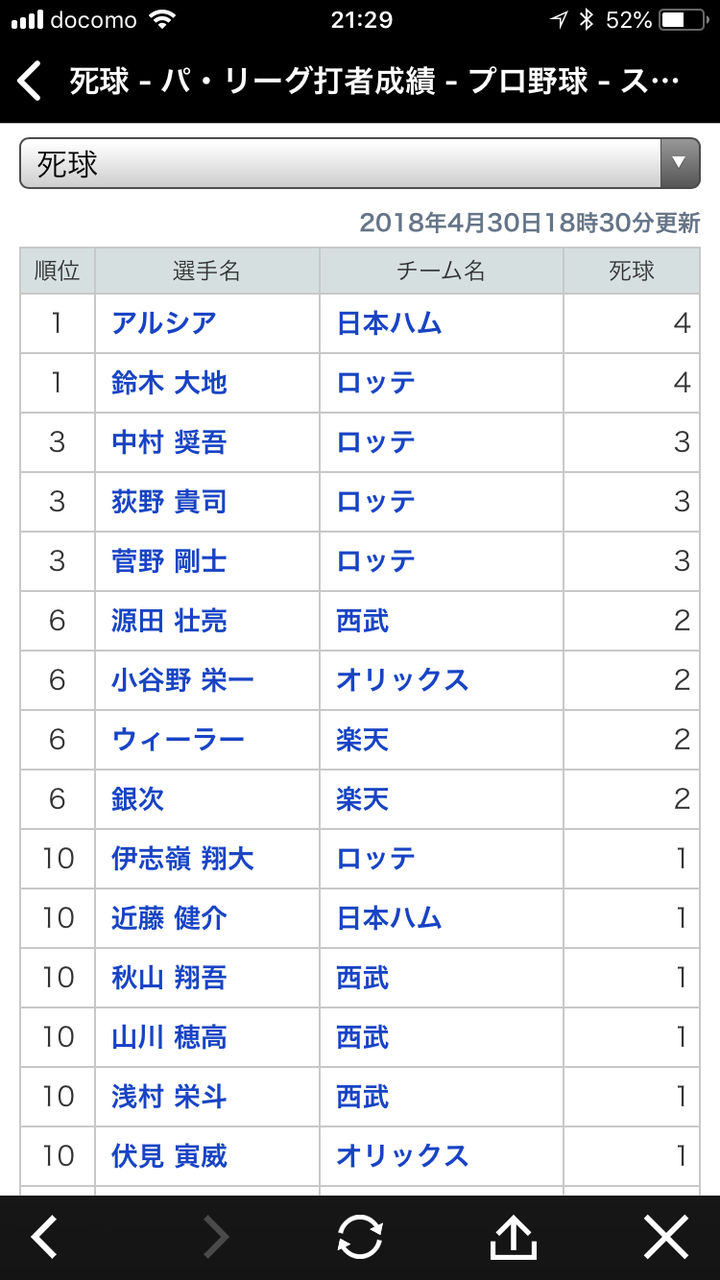The width and height of the screenshot is (720, 1280).
Task: Tap the 選手名 column header
Action: click(x=207, y=270)
